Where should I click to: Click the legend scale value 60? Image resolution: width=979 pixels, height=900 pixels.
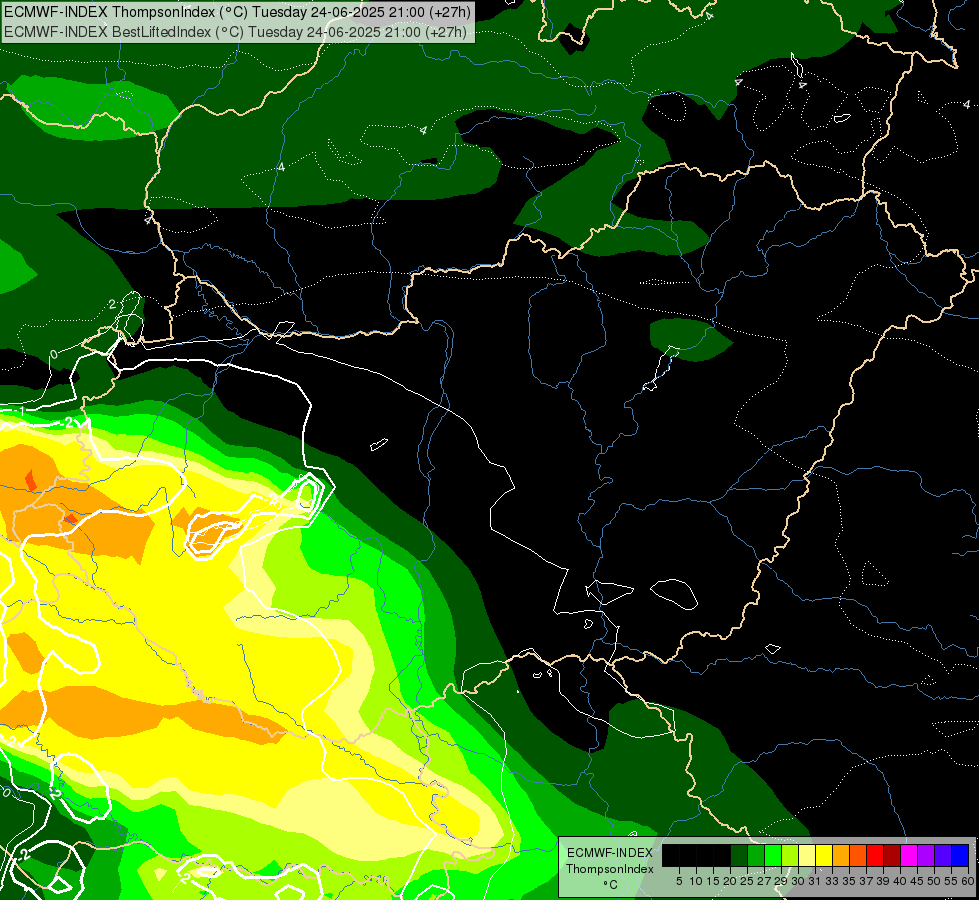[x=968, y=881]
